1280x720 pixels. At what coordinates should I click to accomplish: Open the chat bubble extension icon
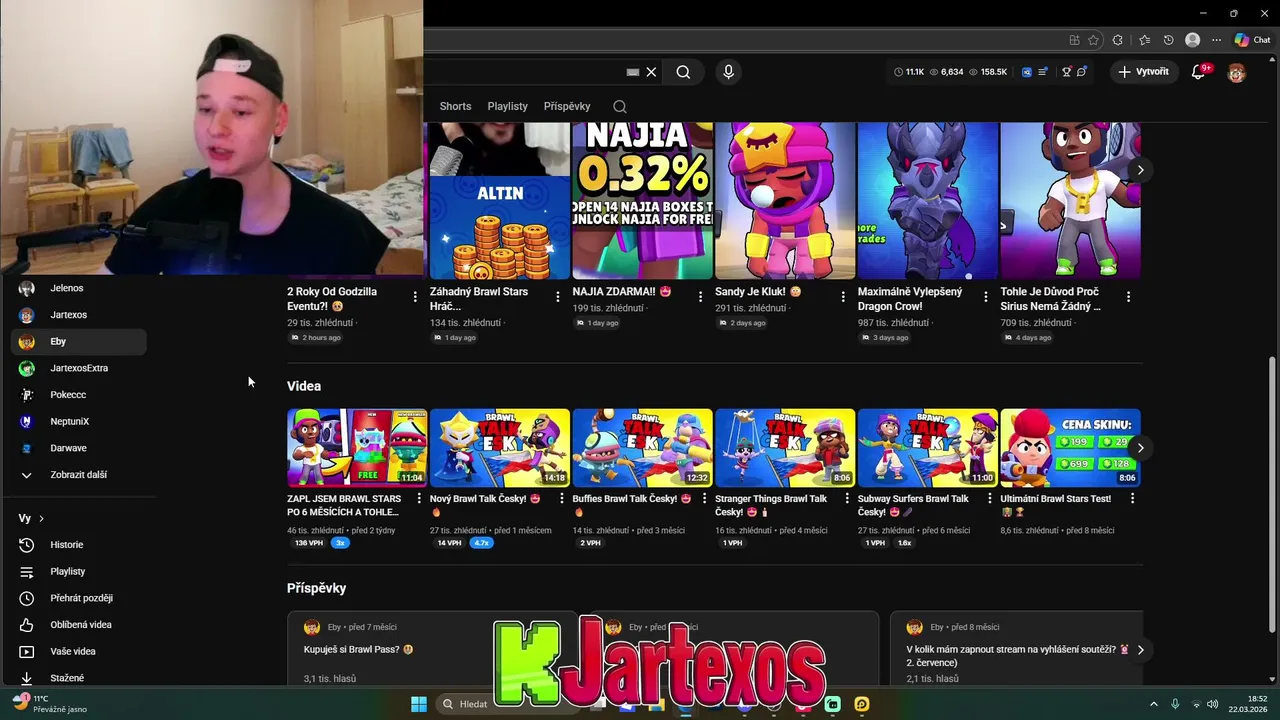tap(1081, 72)
